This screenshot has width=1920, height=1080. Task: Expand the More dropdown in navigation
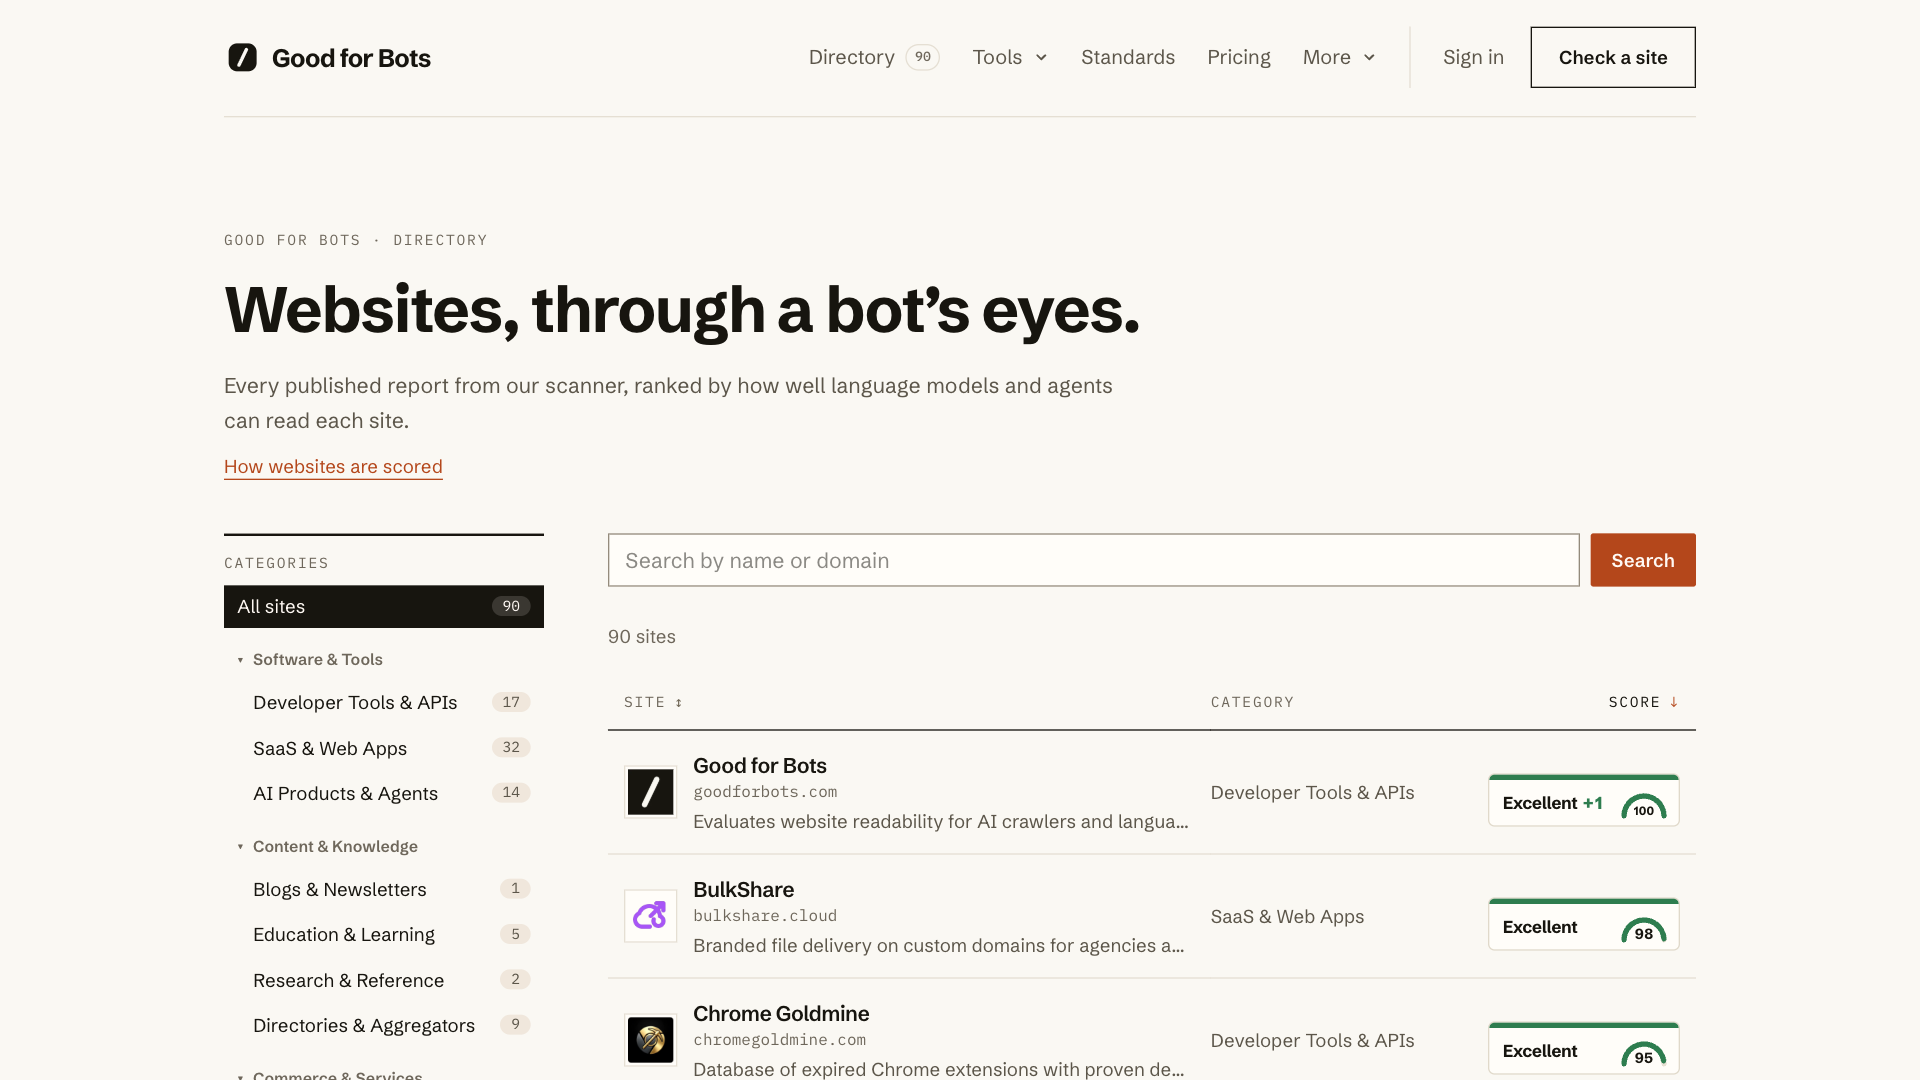[x=1339, y=57]
